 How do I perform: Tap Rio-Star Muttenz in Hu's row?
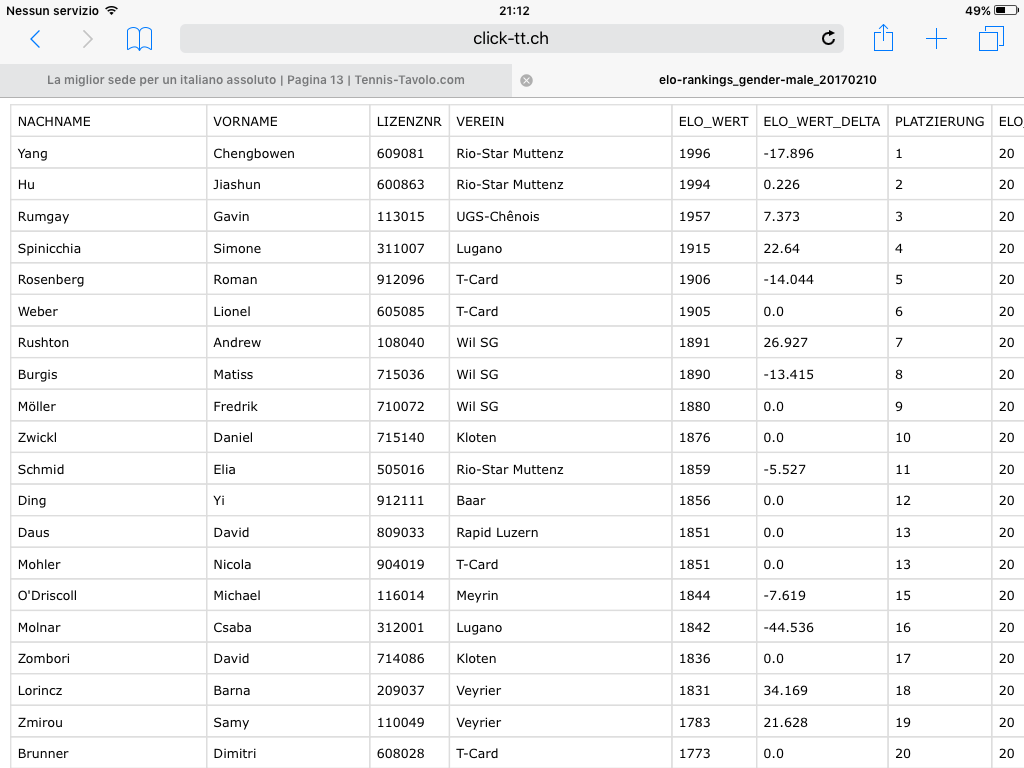point(510,185)
